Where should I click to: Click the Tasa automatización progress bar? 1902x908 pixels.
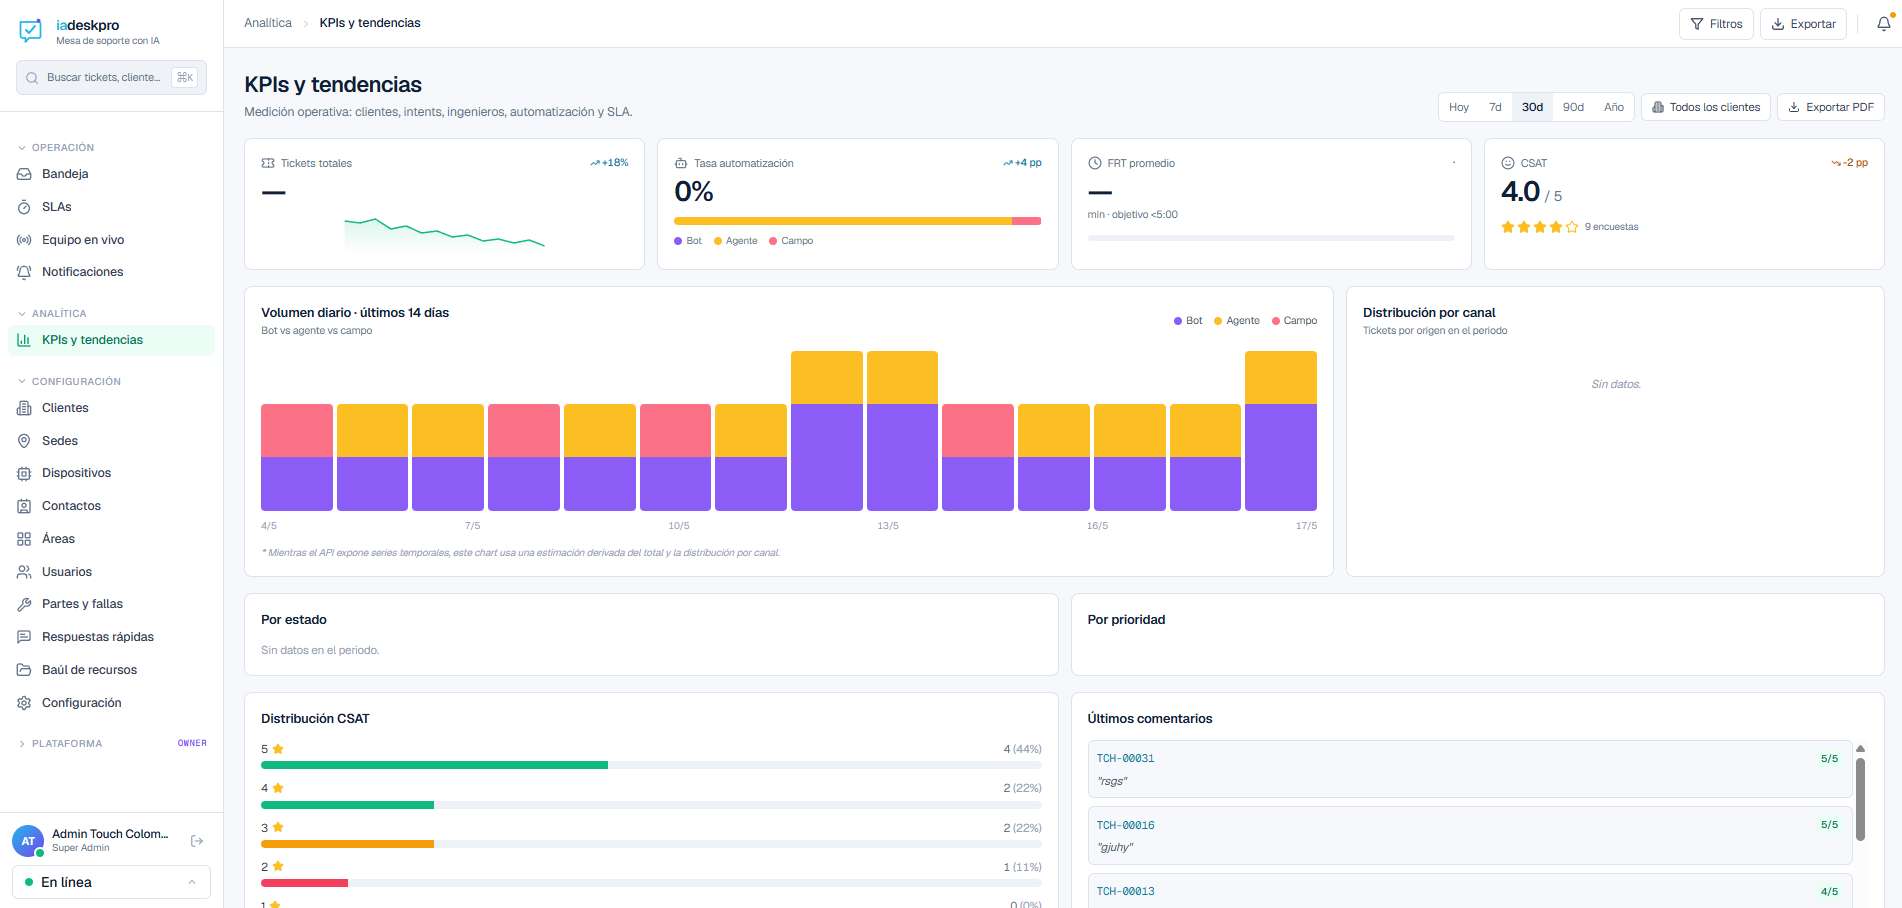858,221
